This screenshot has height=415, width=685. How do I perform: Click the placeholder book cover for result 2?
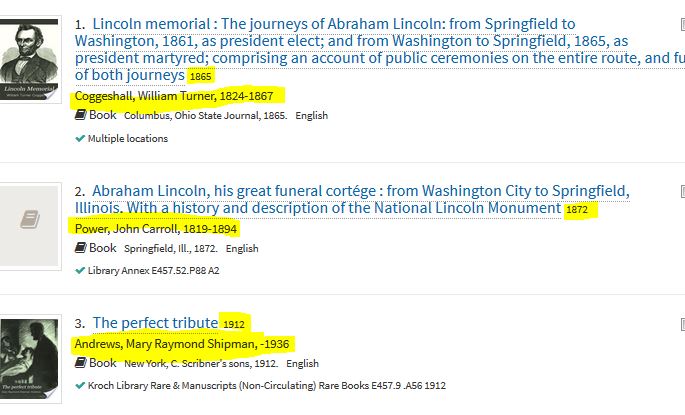(x=30, y=219)
